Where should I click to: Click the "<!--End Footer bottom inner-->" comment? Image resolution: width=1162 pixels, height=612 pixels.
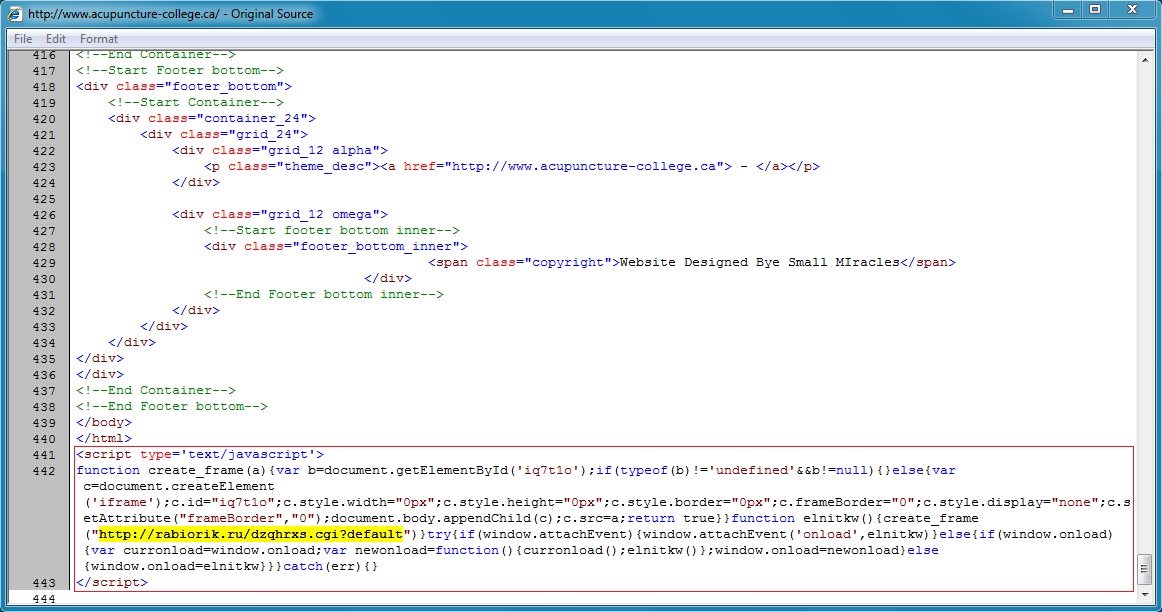click(x=324, y=295)
